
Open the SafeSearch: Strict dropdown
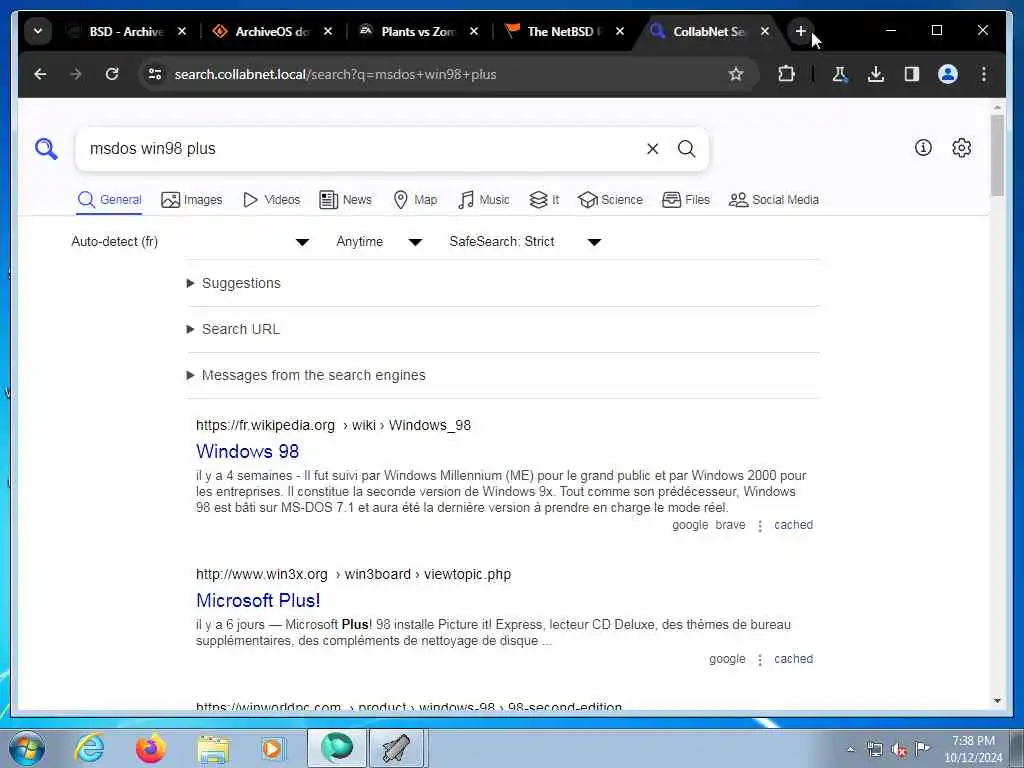pos(525,242)
